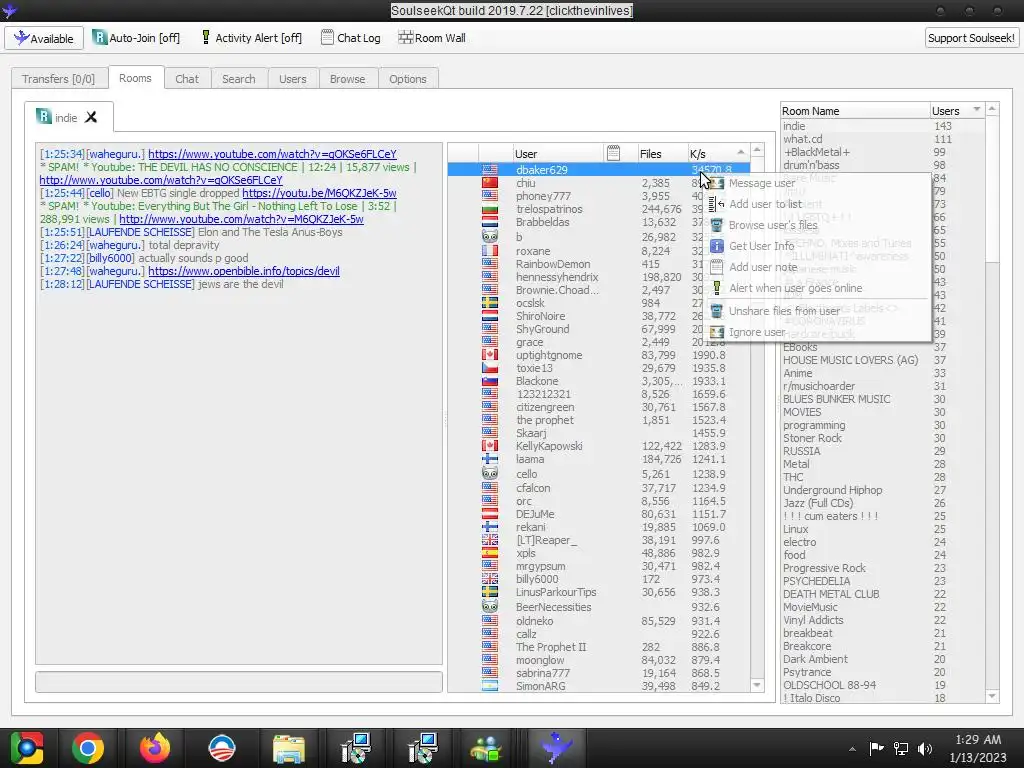The height and width of the screenshot is (768, 1024).
Task: Select the indie room tab icon
Action: [x=44, y=116]
